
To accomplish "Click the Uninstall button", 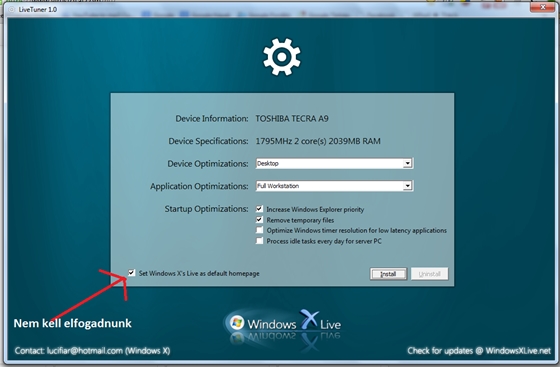I will point(429,274).
